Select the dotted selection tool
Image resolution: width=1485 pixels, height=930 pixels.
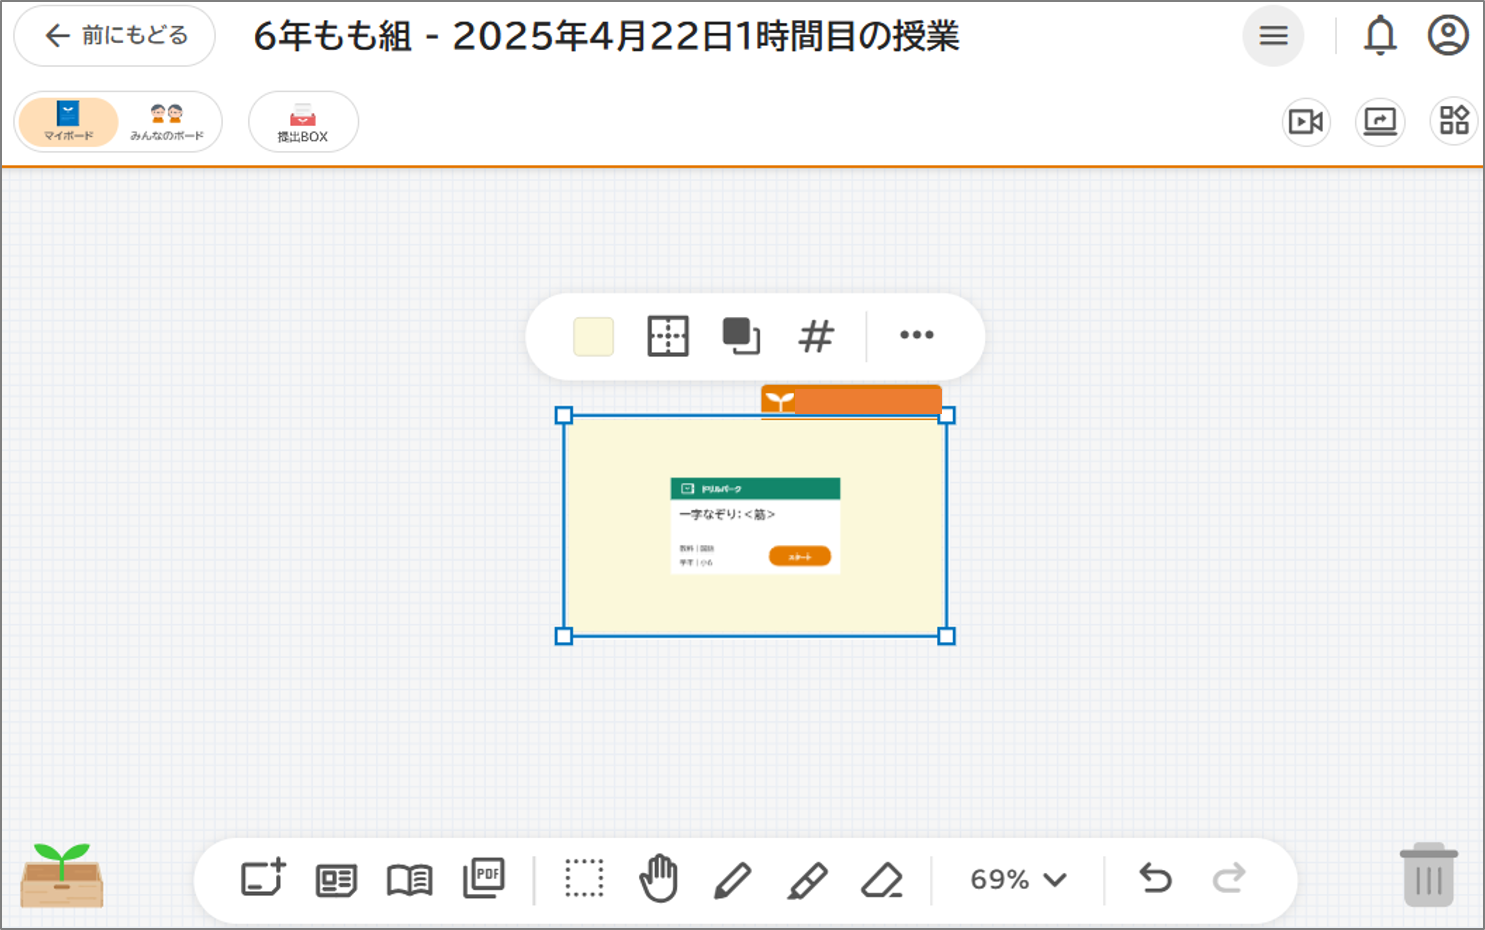[584, 879]
